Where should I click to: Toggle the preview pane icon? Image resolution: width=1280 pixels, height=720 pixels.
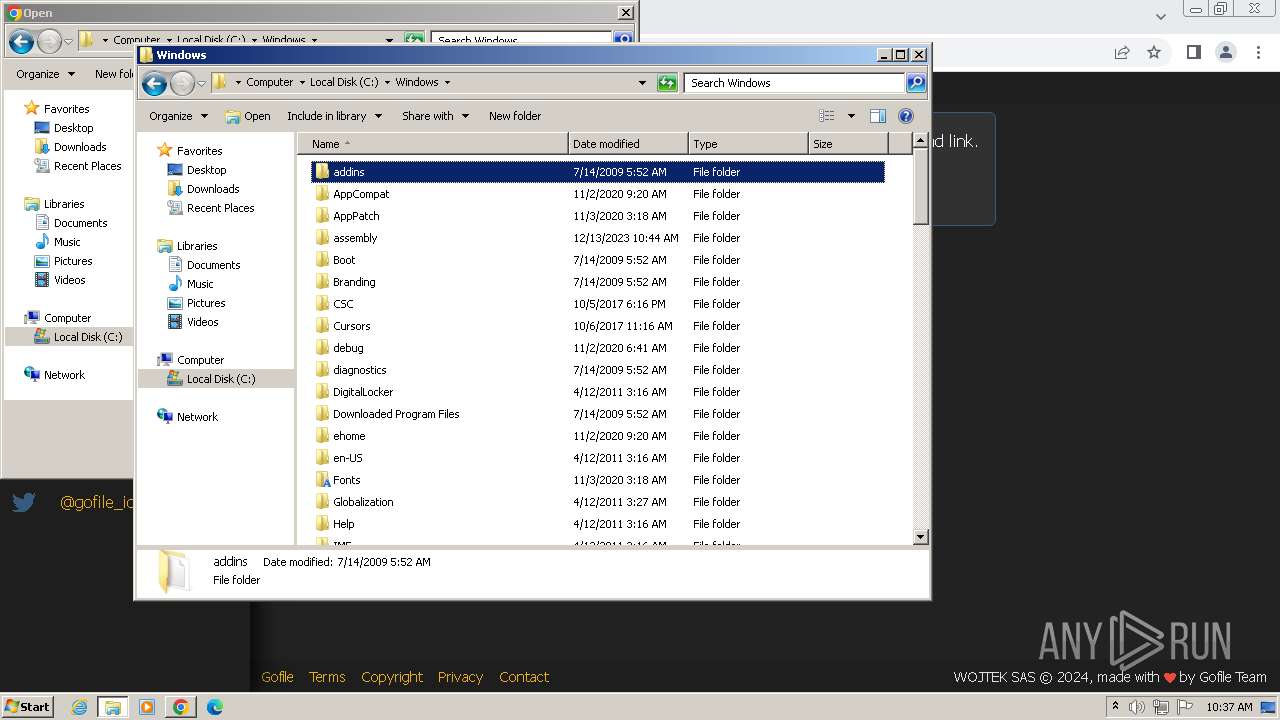(x=878, y=116)
